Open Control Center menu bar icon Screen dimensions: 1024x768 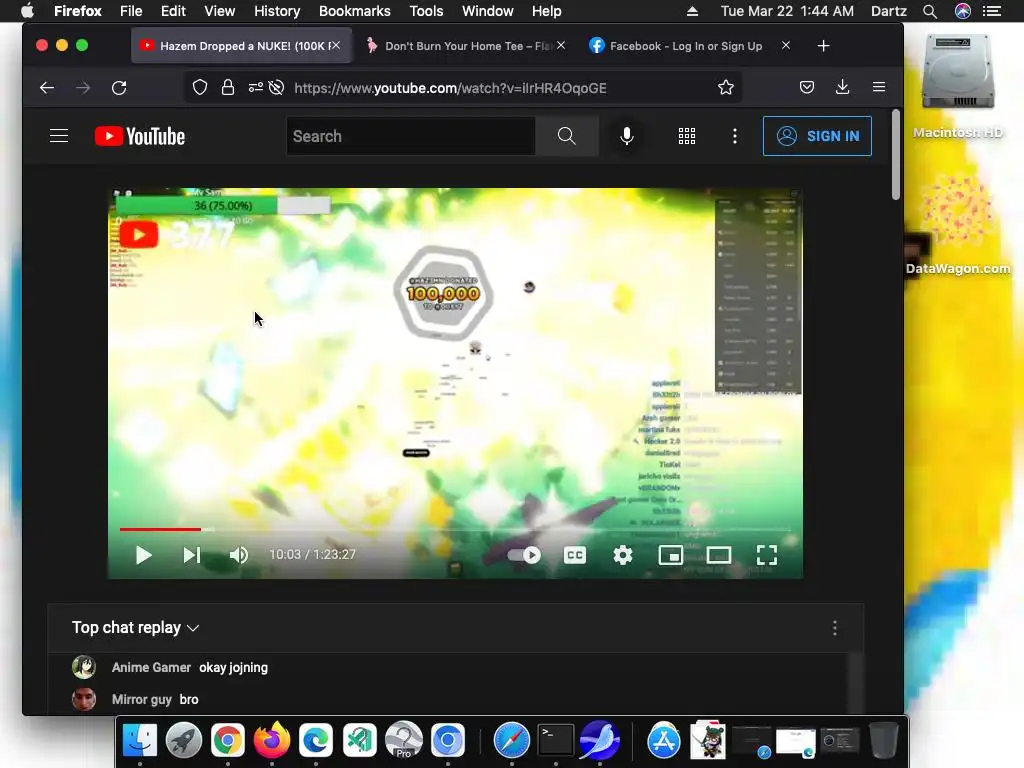click(x=992, y=11)
